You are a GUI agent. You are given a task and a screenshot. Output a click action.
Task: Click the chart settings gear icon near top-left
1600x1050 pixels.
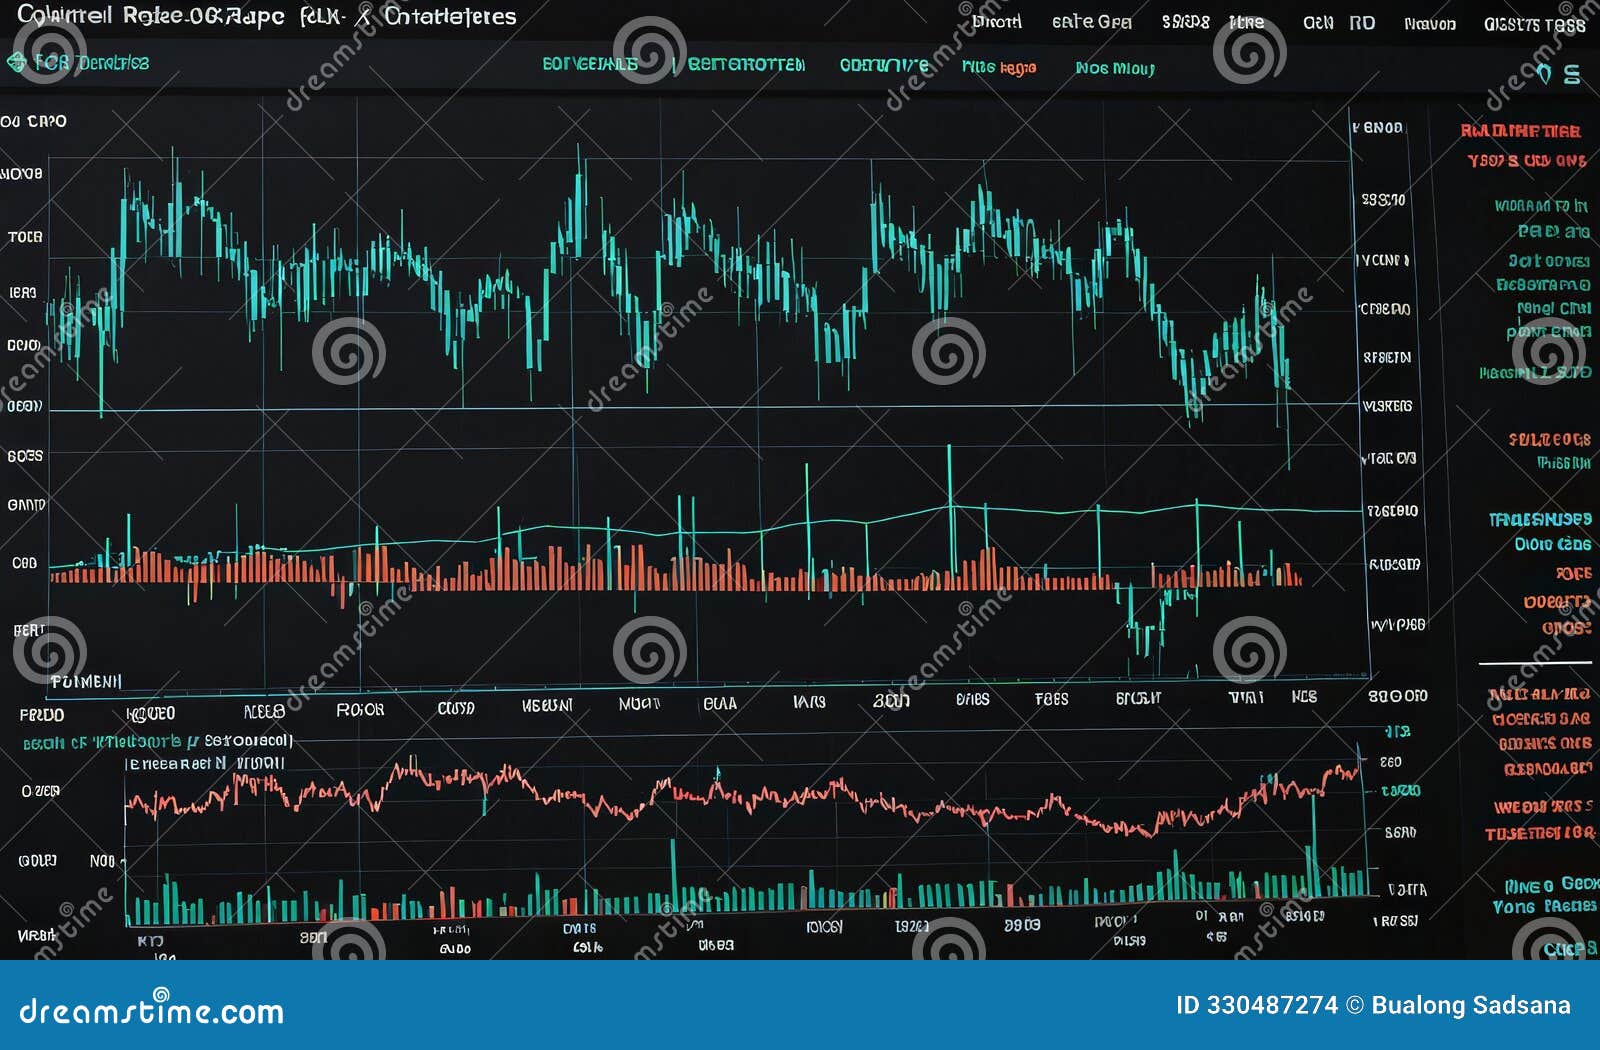point(15,60)
